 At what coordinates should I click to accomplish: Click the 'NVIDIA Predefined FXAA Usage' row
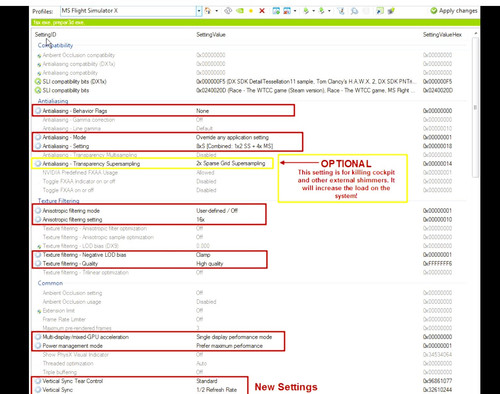pyautogui.click(x=249, y=172)
